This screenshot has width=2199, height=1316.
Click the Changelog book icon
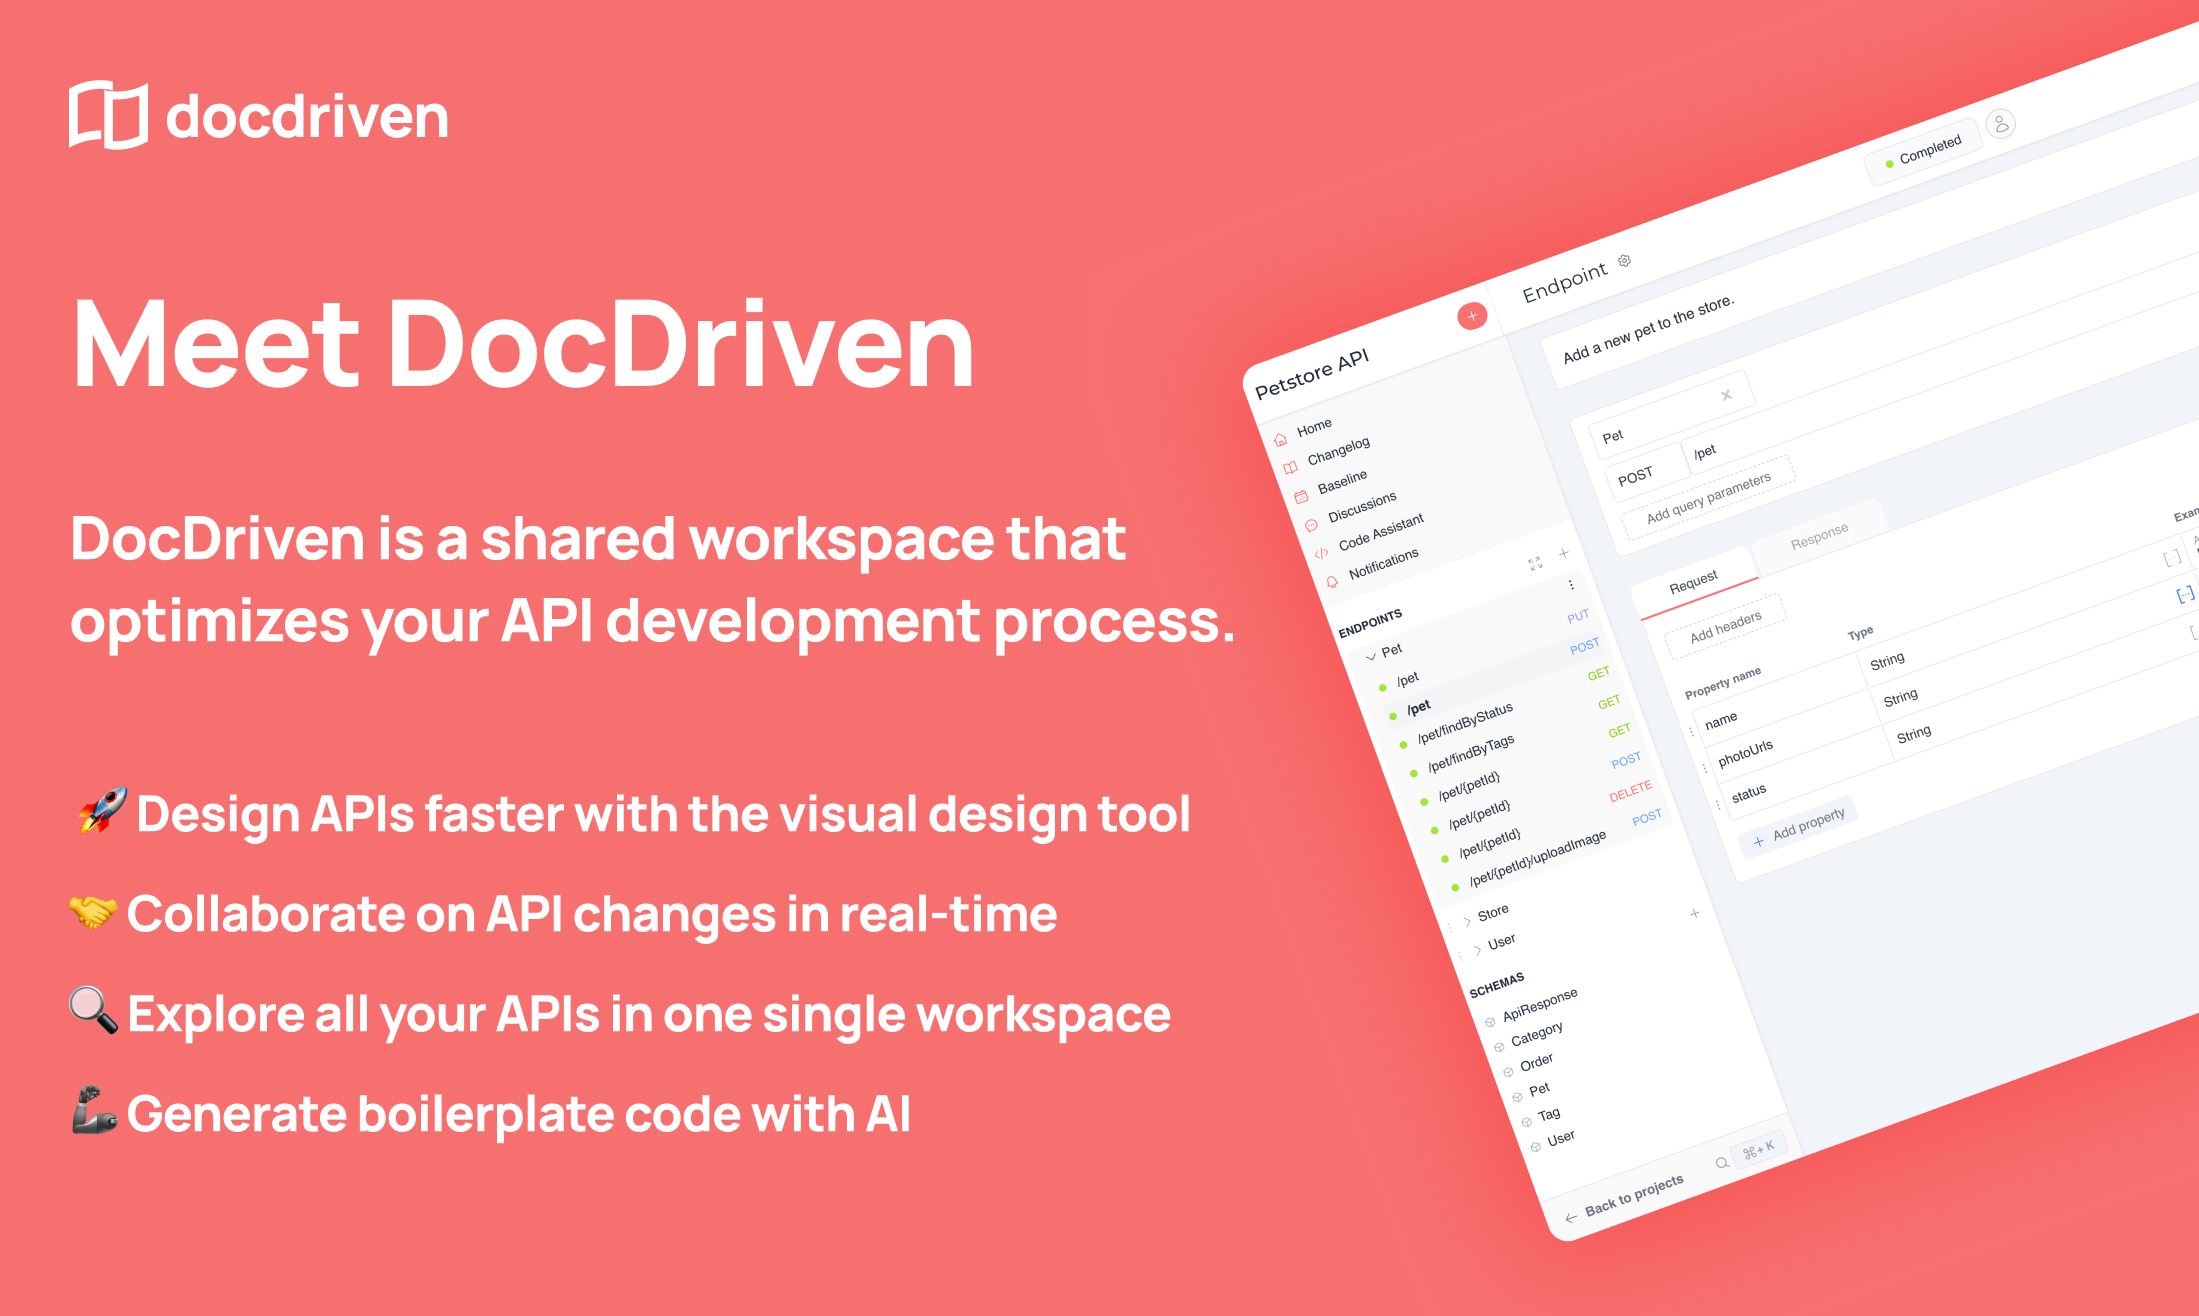tap(1291, 467)
